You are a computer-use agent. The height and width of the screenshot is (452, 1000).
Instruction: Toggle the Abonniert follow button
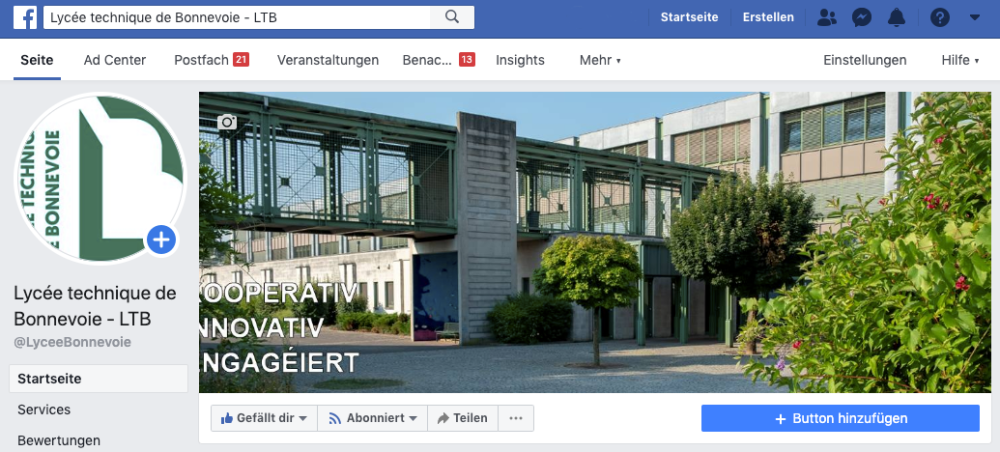372,418
